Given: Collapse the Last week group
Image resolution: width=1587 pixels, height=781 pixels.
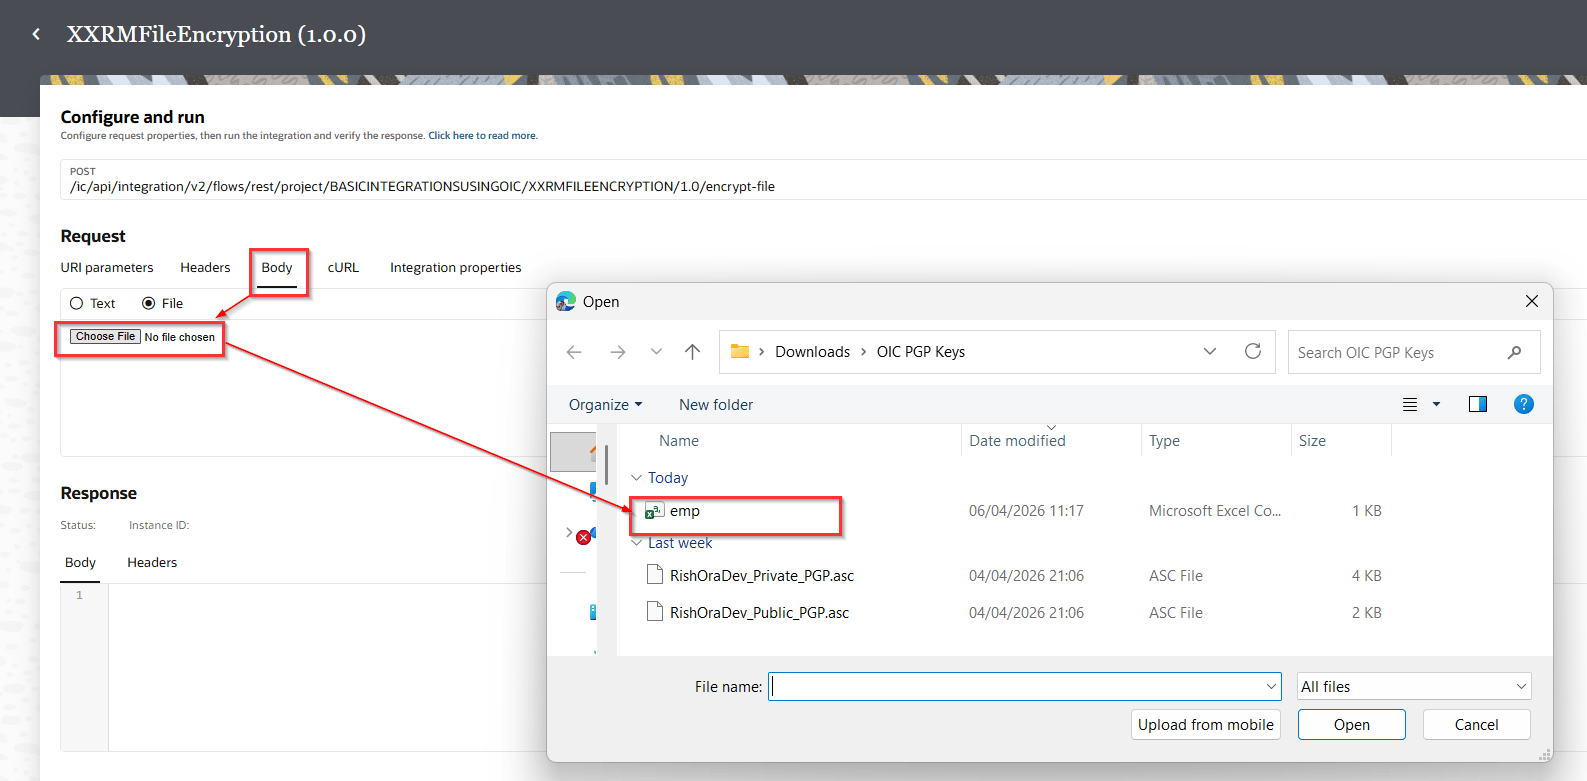Looking at the screenshot, I should pos(637,543).
